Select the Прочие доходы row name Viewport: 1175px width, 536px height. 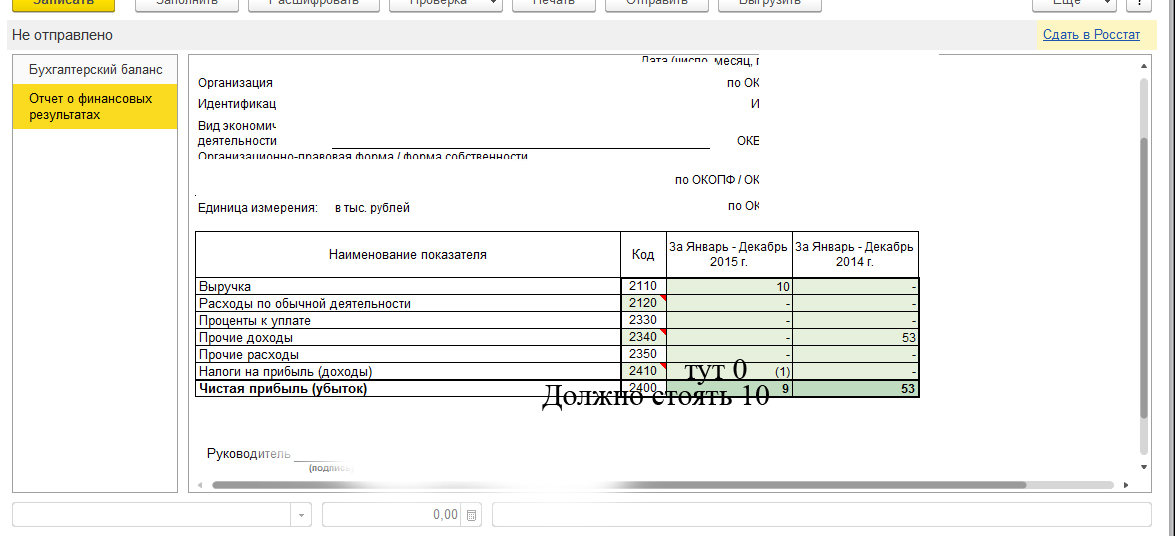tap(408, 337)
